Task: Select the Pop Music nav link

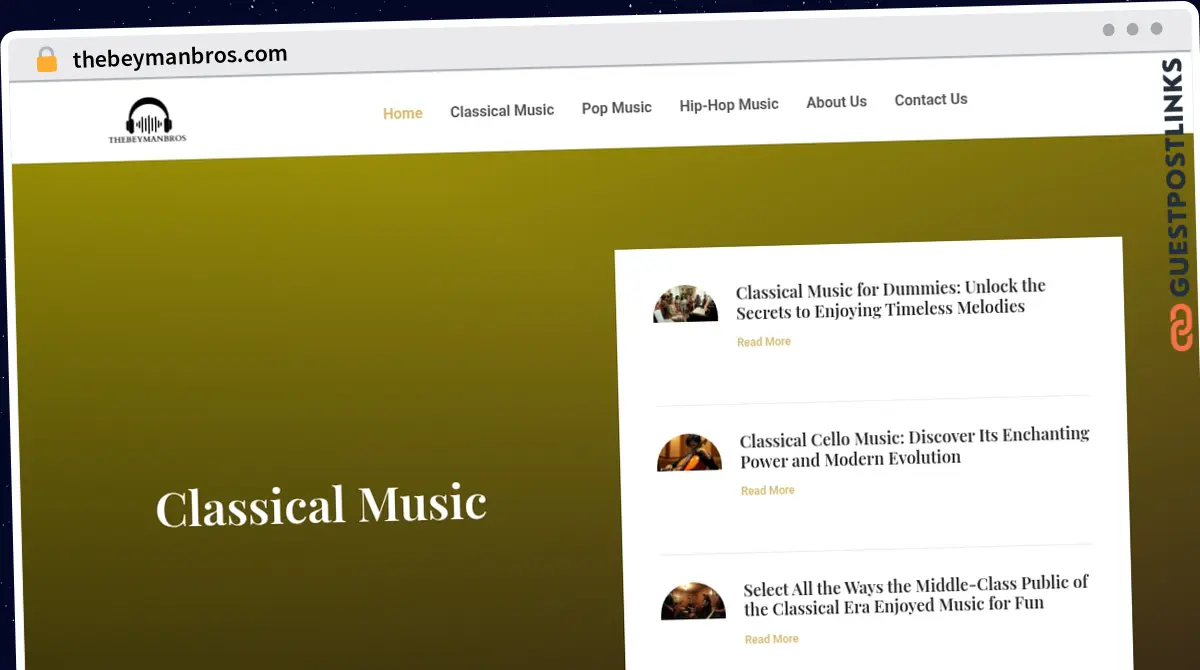Action: point(616,107)
